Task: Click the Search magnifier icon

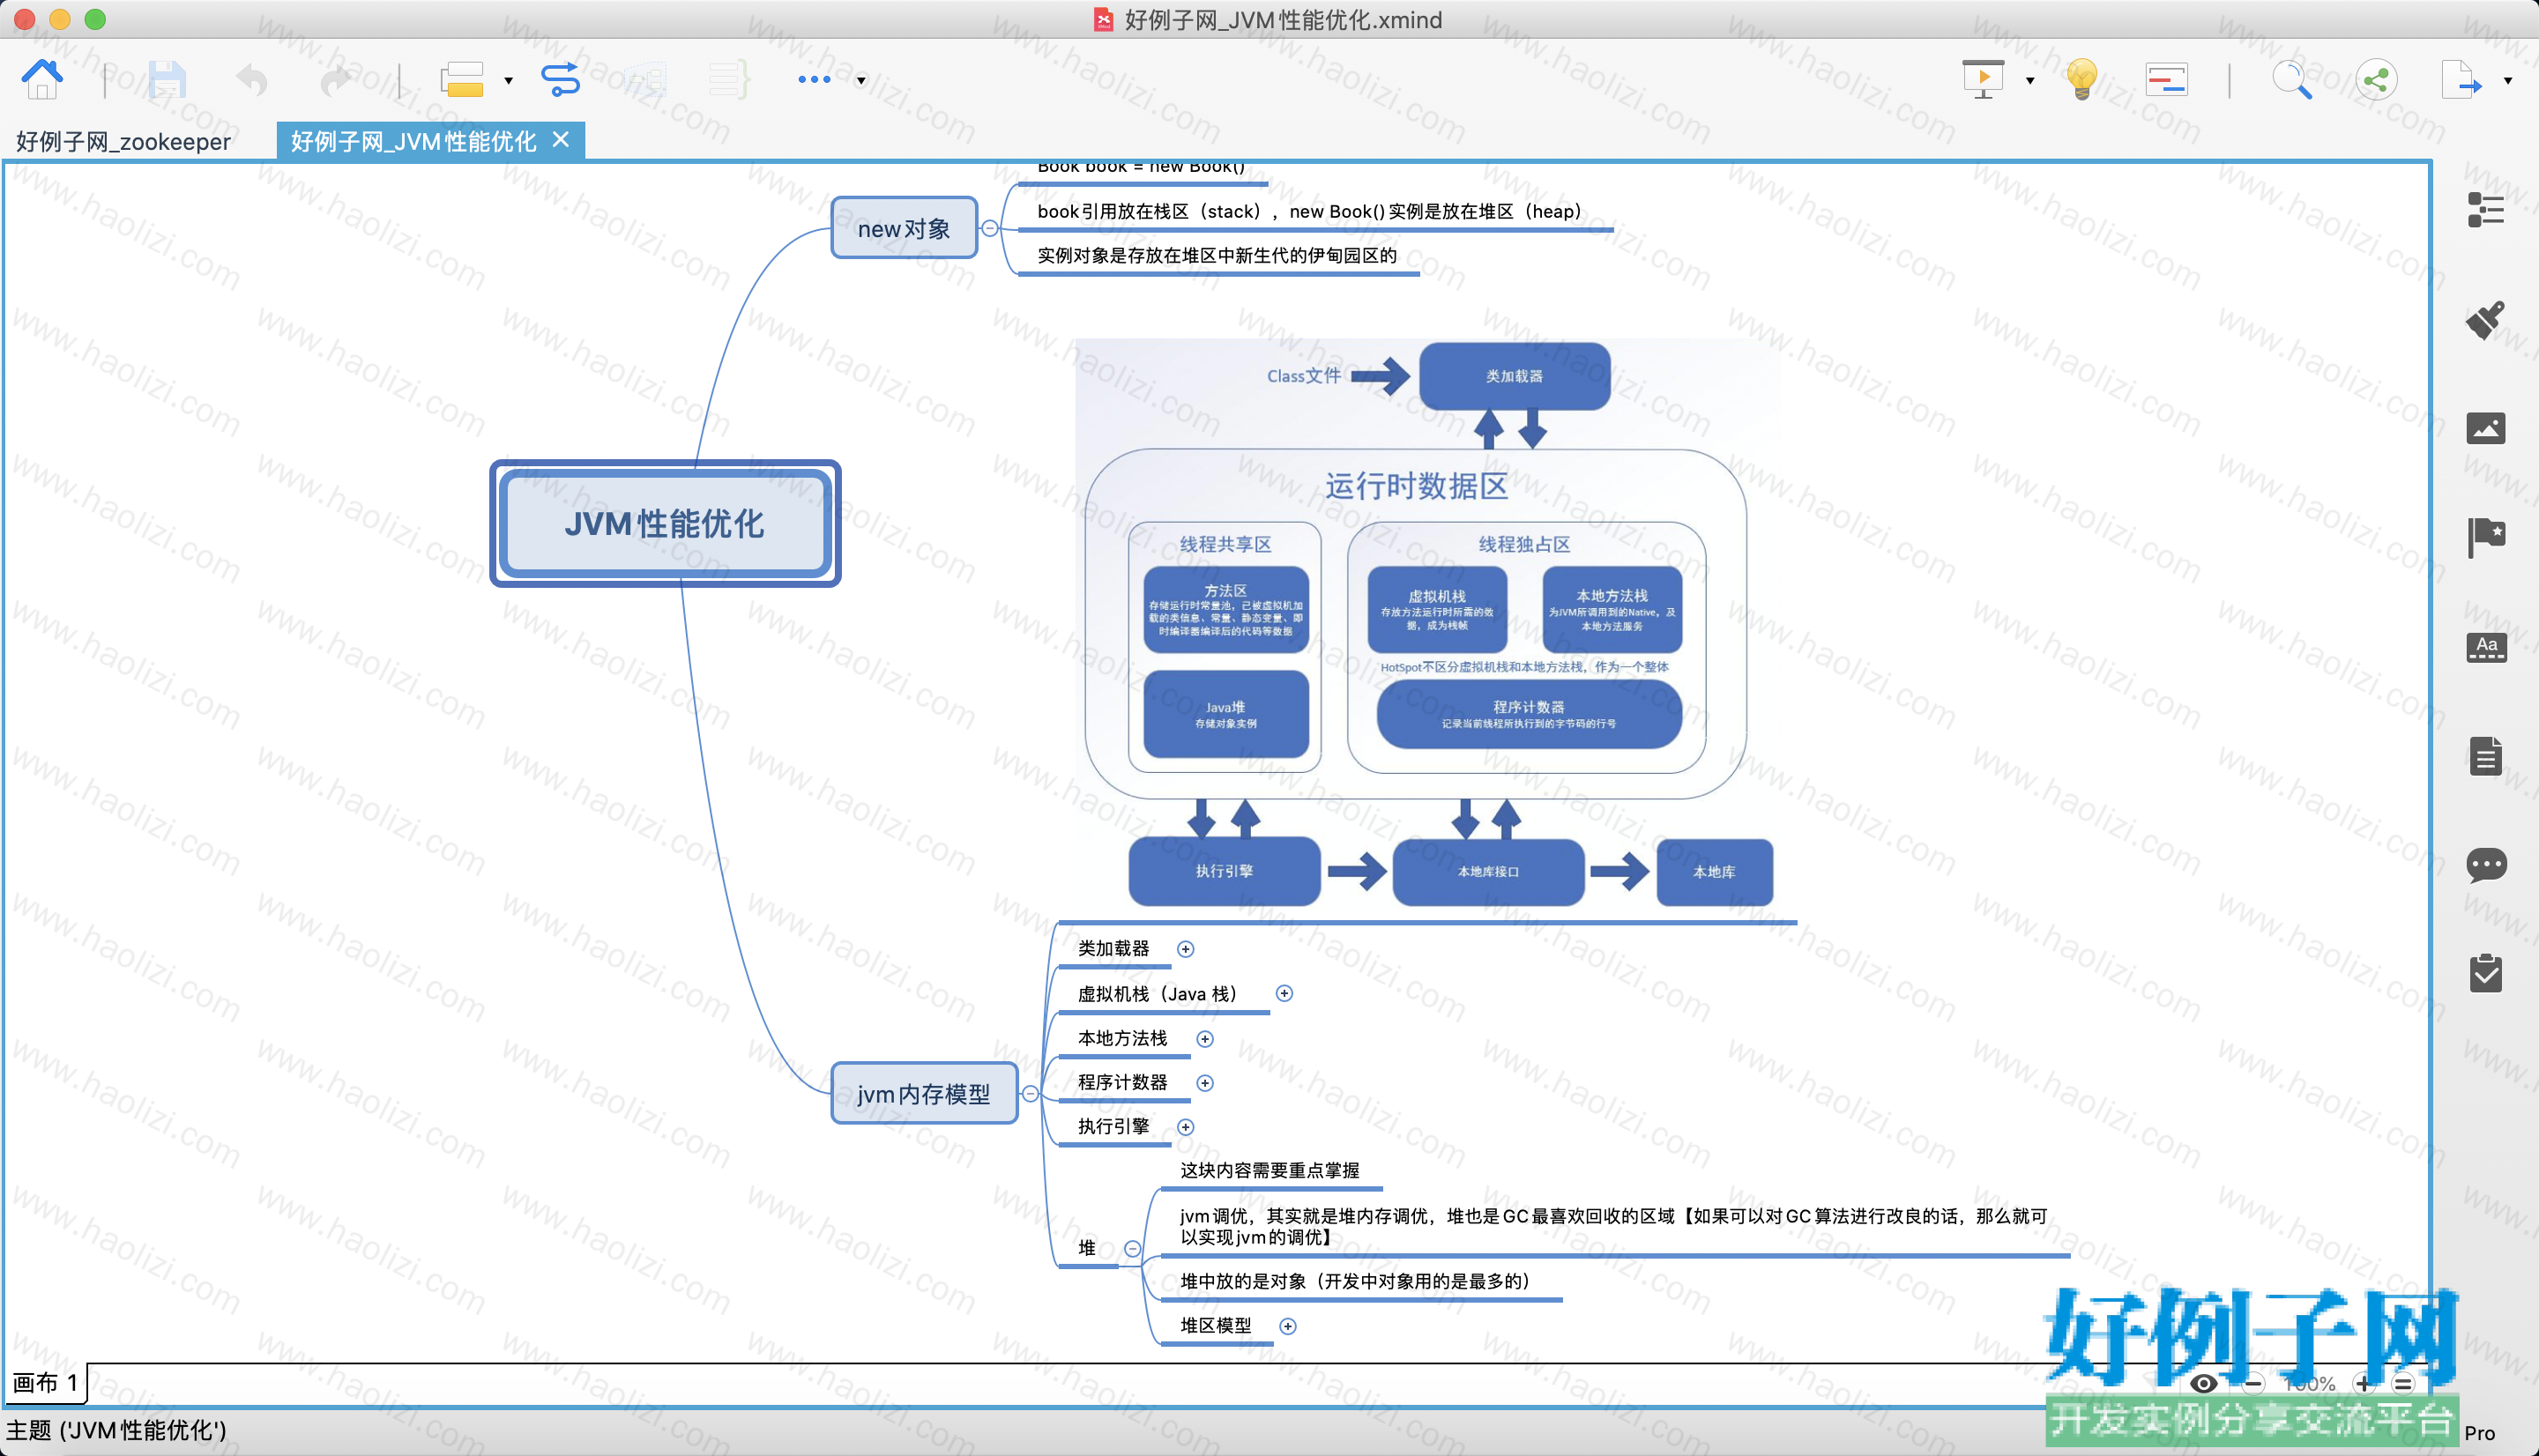Action: (2292, 79)
